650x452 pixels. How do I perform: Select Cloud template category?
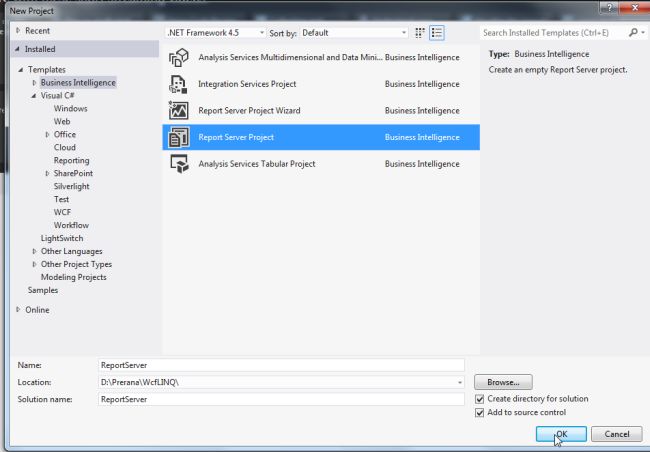pos(65,147)
